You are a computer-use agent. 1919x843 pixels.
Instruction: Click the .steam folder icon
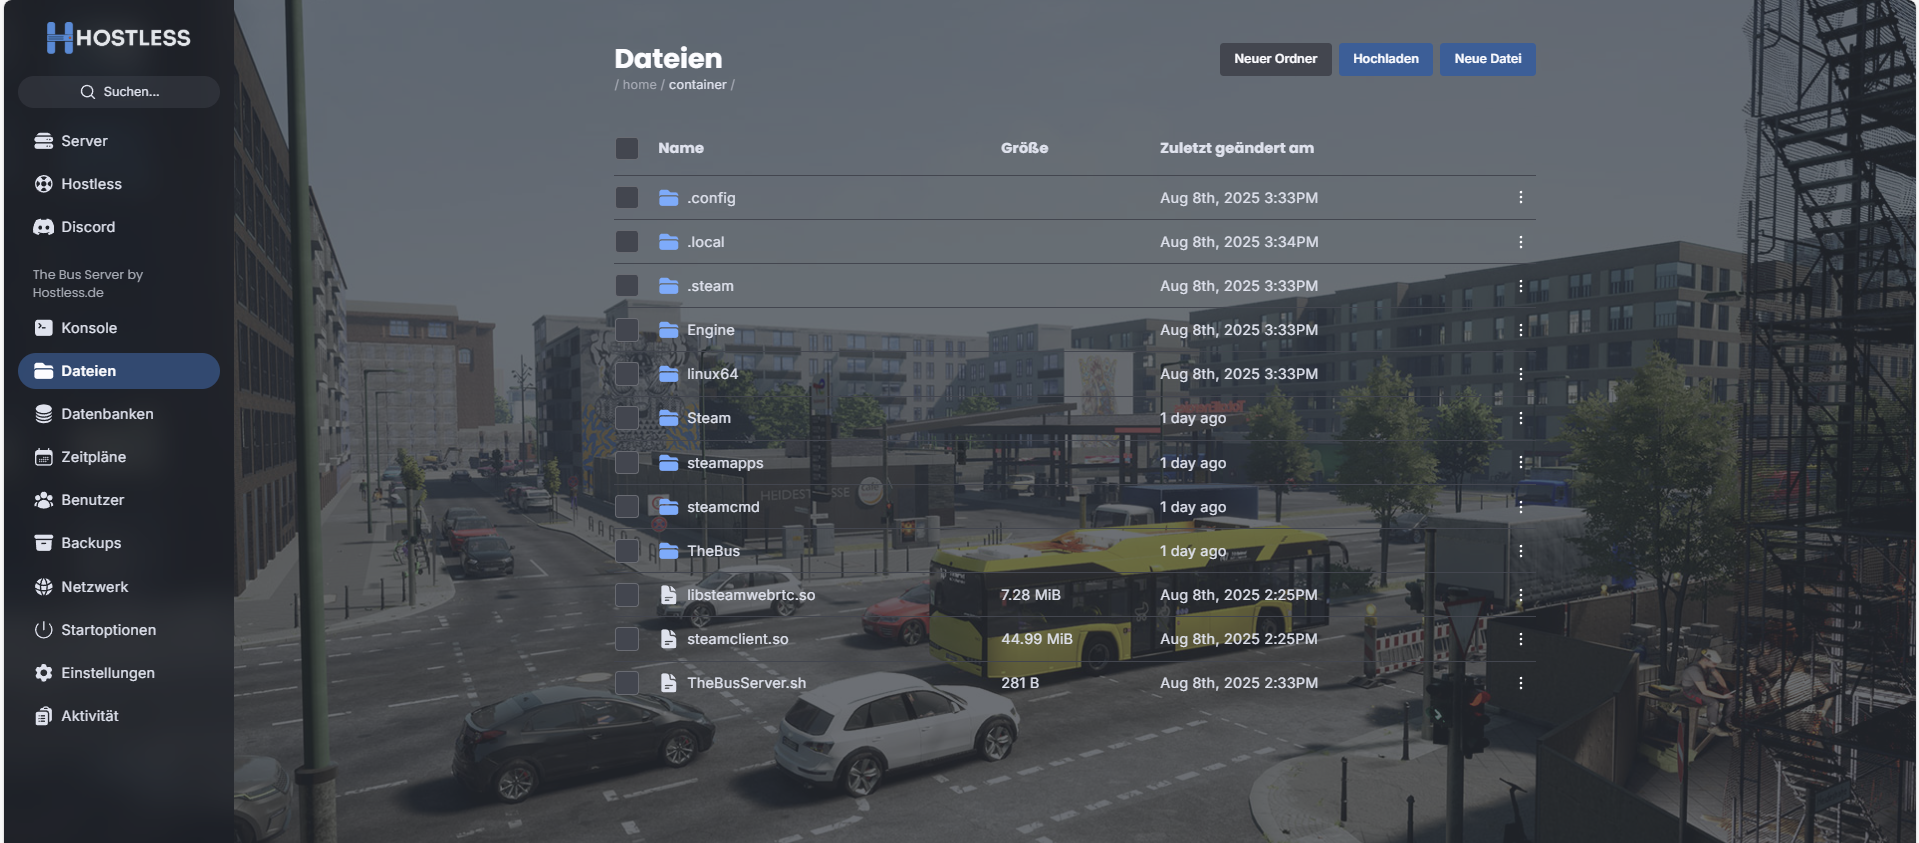[x=669, y=286]
